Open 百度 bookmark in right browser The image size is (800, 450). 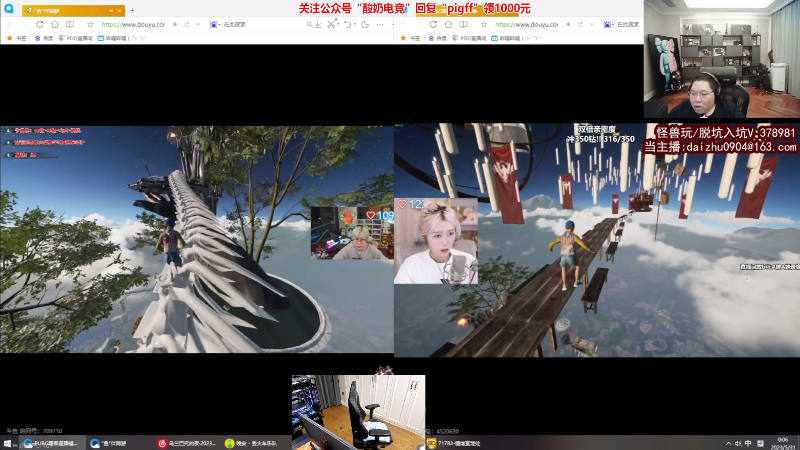tap(438, 38)
